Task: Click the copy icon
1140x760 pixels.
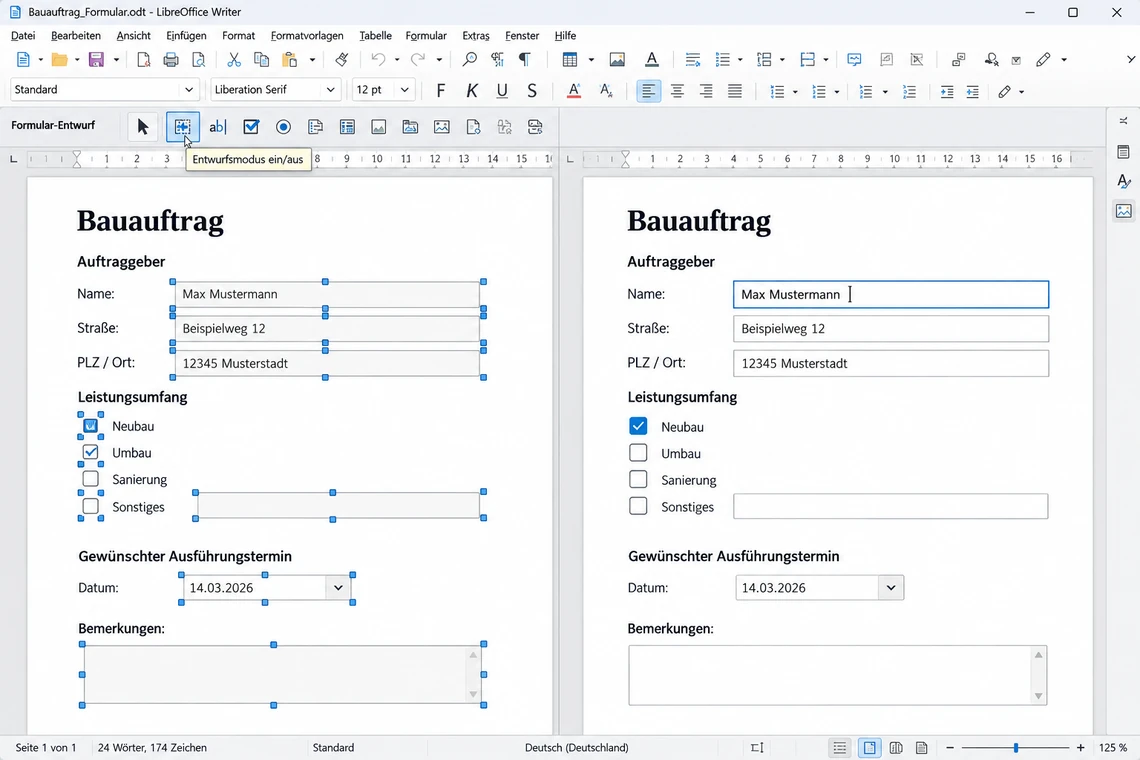Action: coord(261,60)
